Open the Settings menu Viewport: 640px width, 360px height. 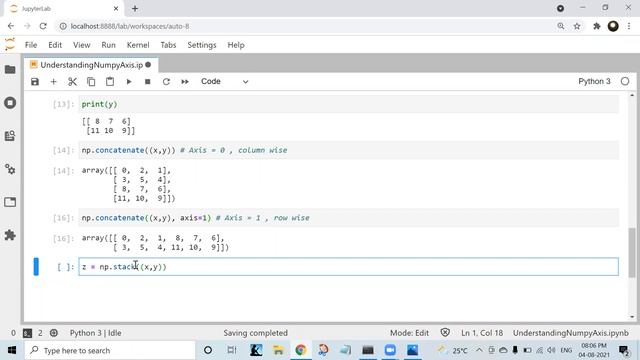pos(202,45)
